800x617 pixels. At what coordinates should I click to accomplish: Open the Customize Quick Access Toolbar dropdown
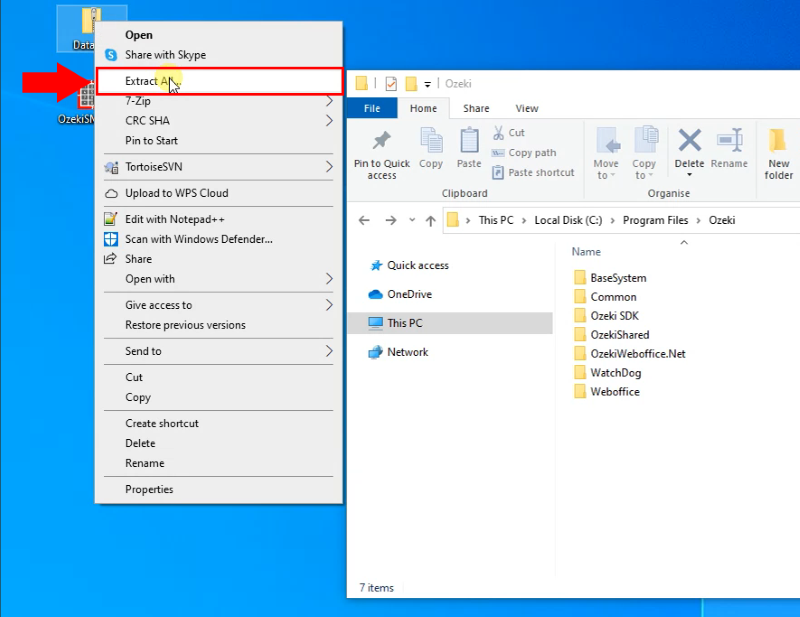click(428, 84)
